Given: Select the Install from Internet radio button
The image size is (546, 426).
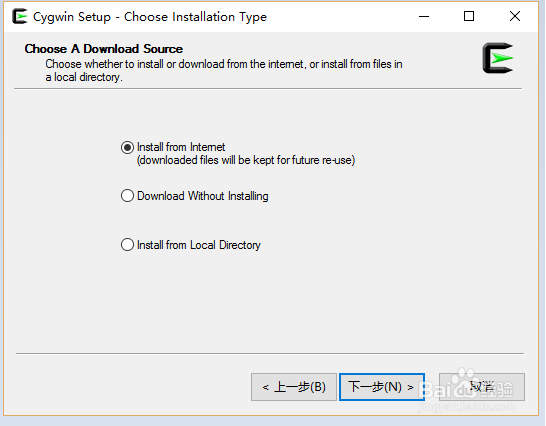Looking at the screenshot, I should coord(127,148).
